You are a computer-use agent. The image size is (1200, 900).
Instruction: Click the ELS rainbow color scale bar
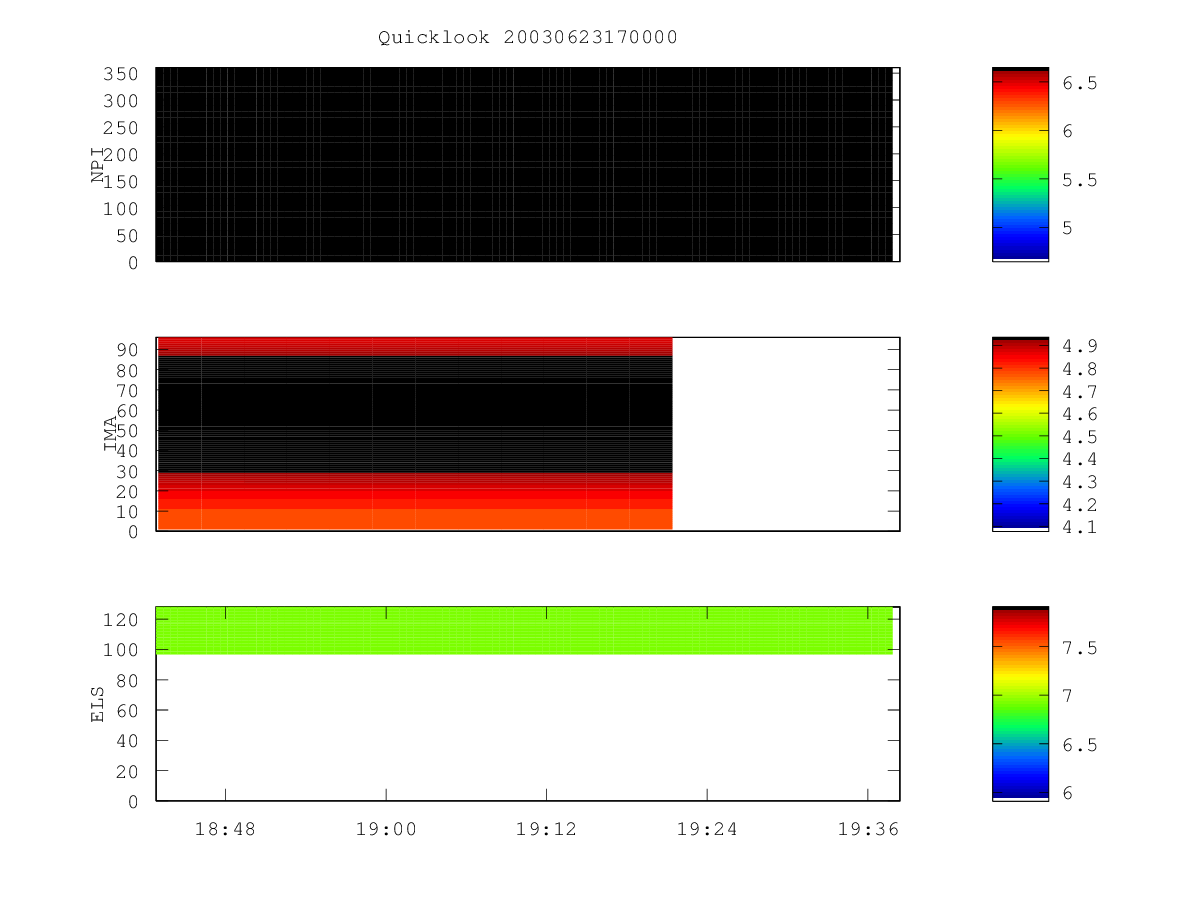tap(1020, 703)
